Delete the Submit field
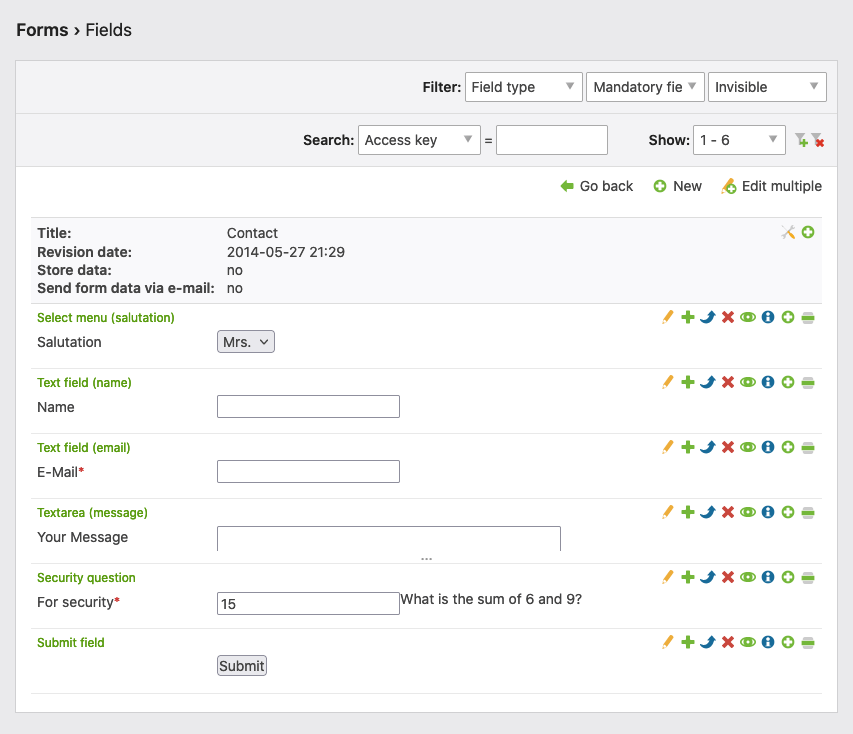Image resolution: width=853 pixels, height=734 pixels. (x=728, y=642)
